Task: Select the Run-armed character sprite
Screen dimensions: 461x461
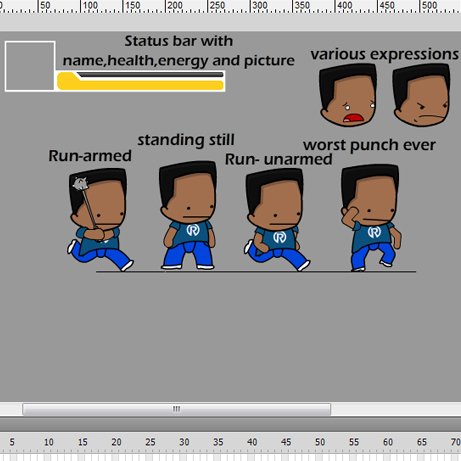Action: click(x=100, y=220)
